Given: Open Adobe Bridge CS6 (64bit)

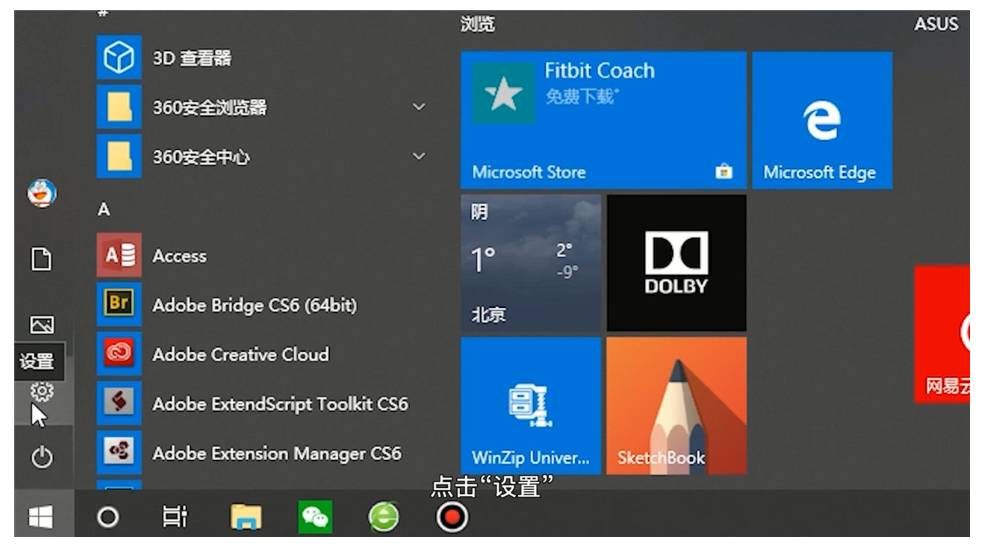Looking at the screenshot, I should [x=254, y=305].
